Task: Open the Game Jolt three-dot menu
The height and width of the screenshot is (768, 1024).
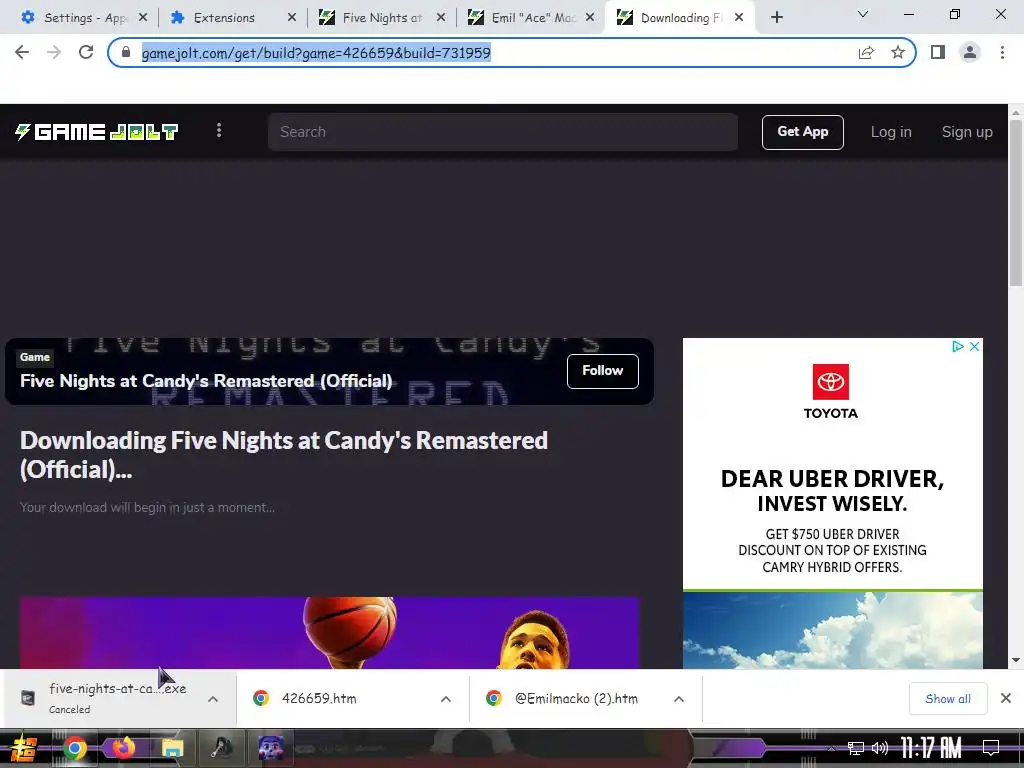Action: click(219, 131)
